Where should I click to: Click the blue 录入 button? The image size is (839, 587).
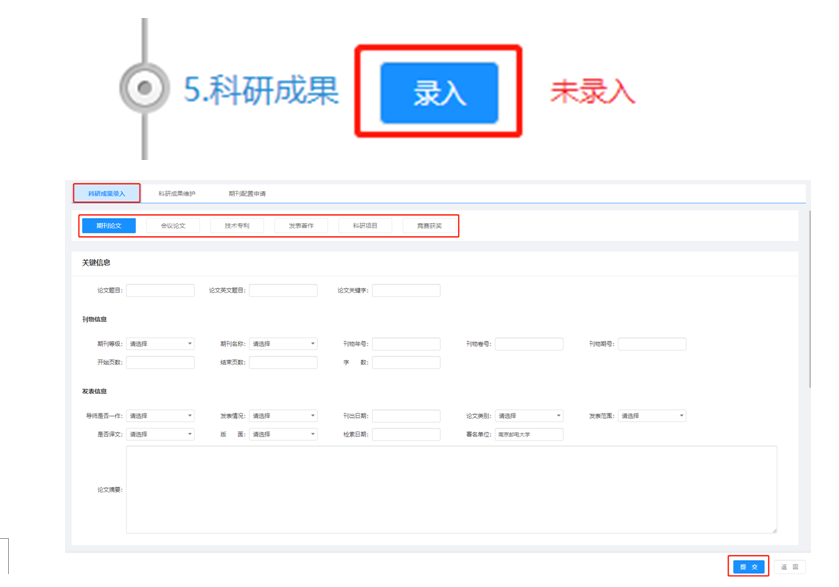pyautogui.click(x=439, y=93)
